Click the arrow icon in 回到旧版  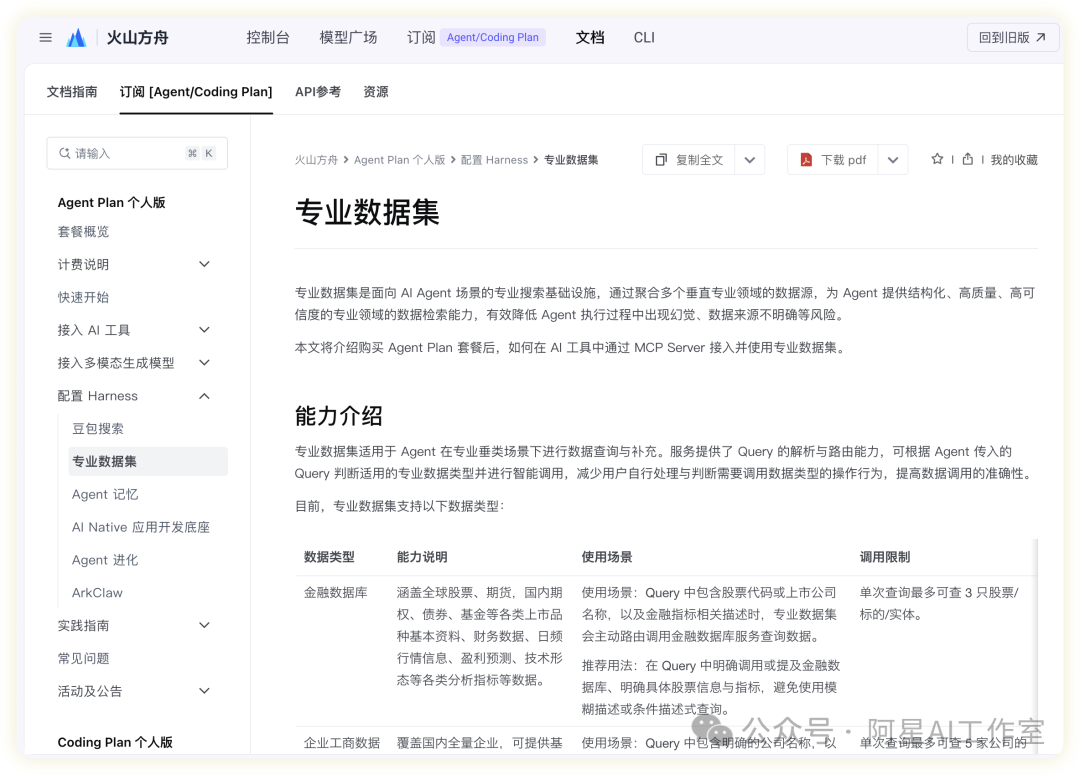coord(1041,37)
